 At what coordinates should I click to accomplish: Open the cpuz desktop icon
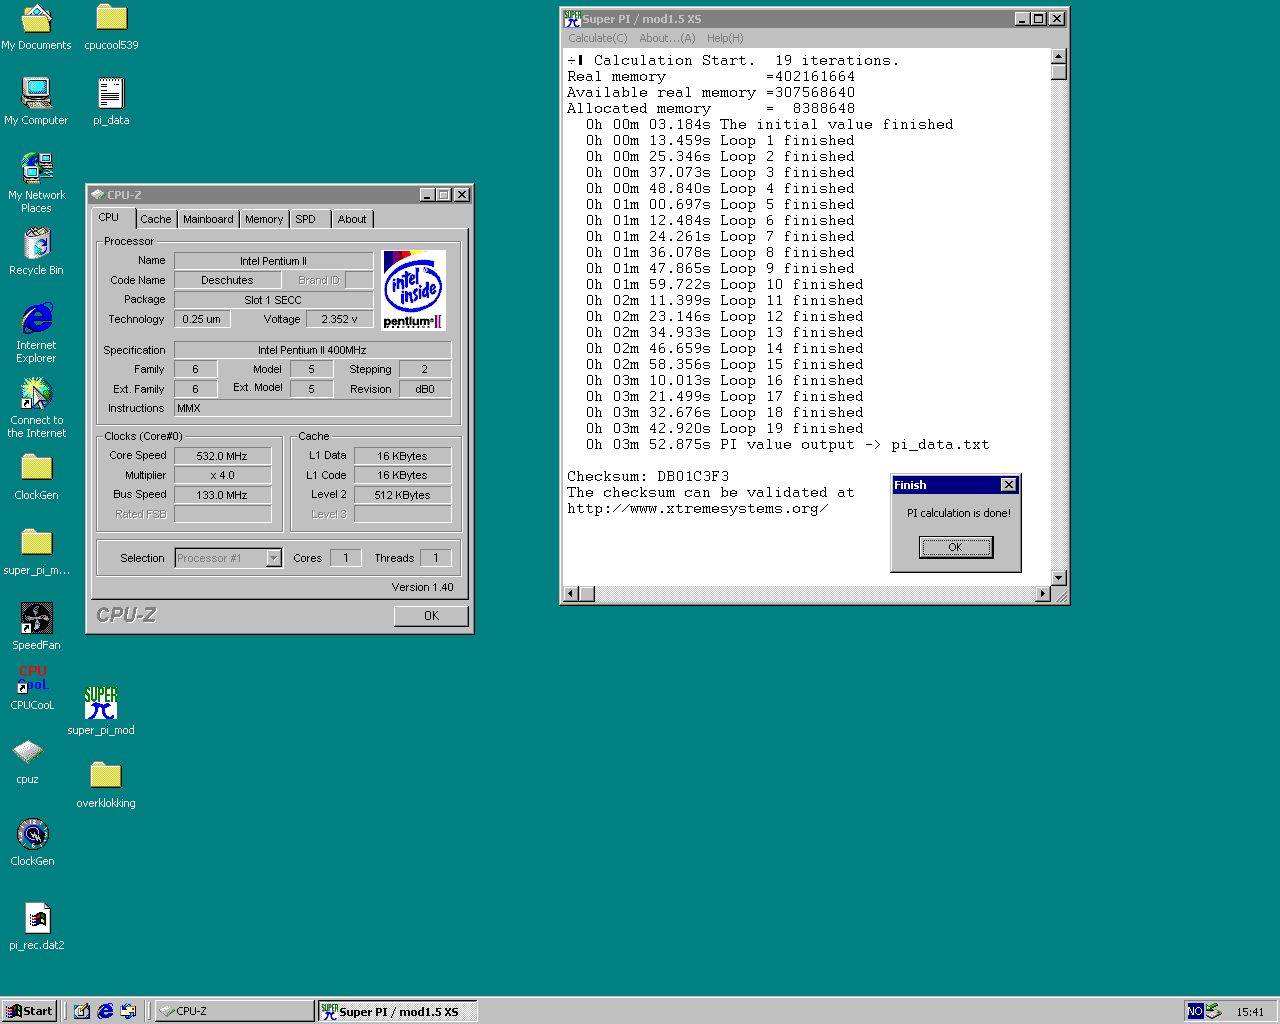pos(27,761)
